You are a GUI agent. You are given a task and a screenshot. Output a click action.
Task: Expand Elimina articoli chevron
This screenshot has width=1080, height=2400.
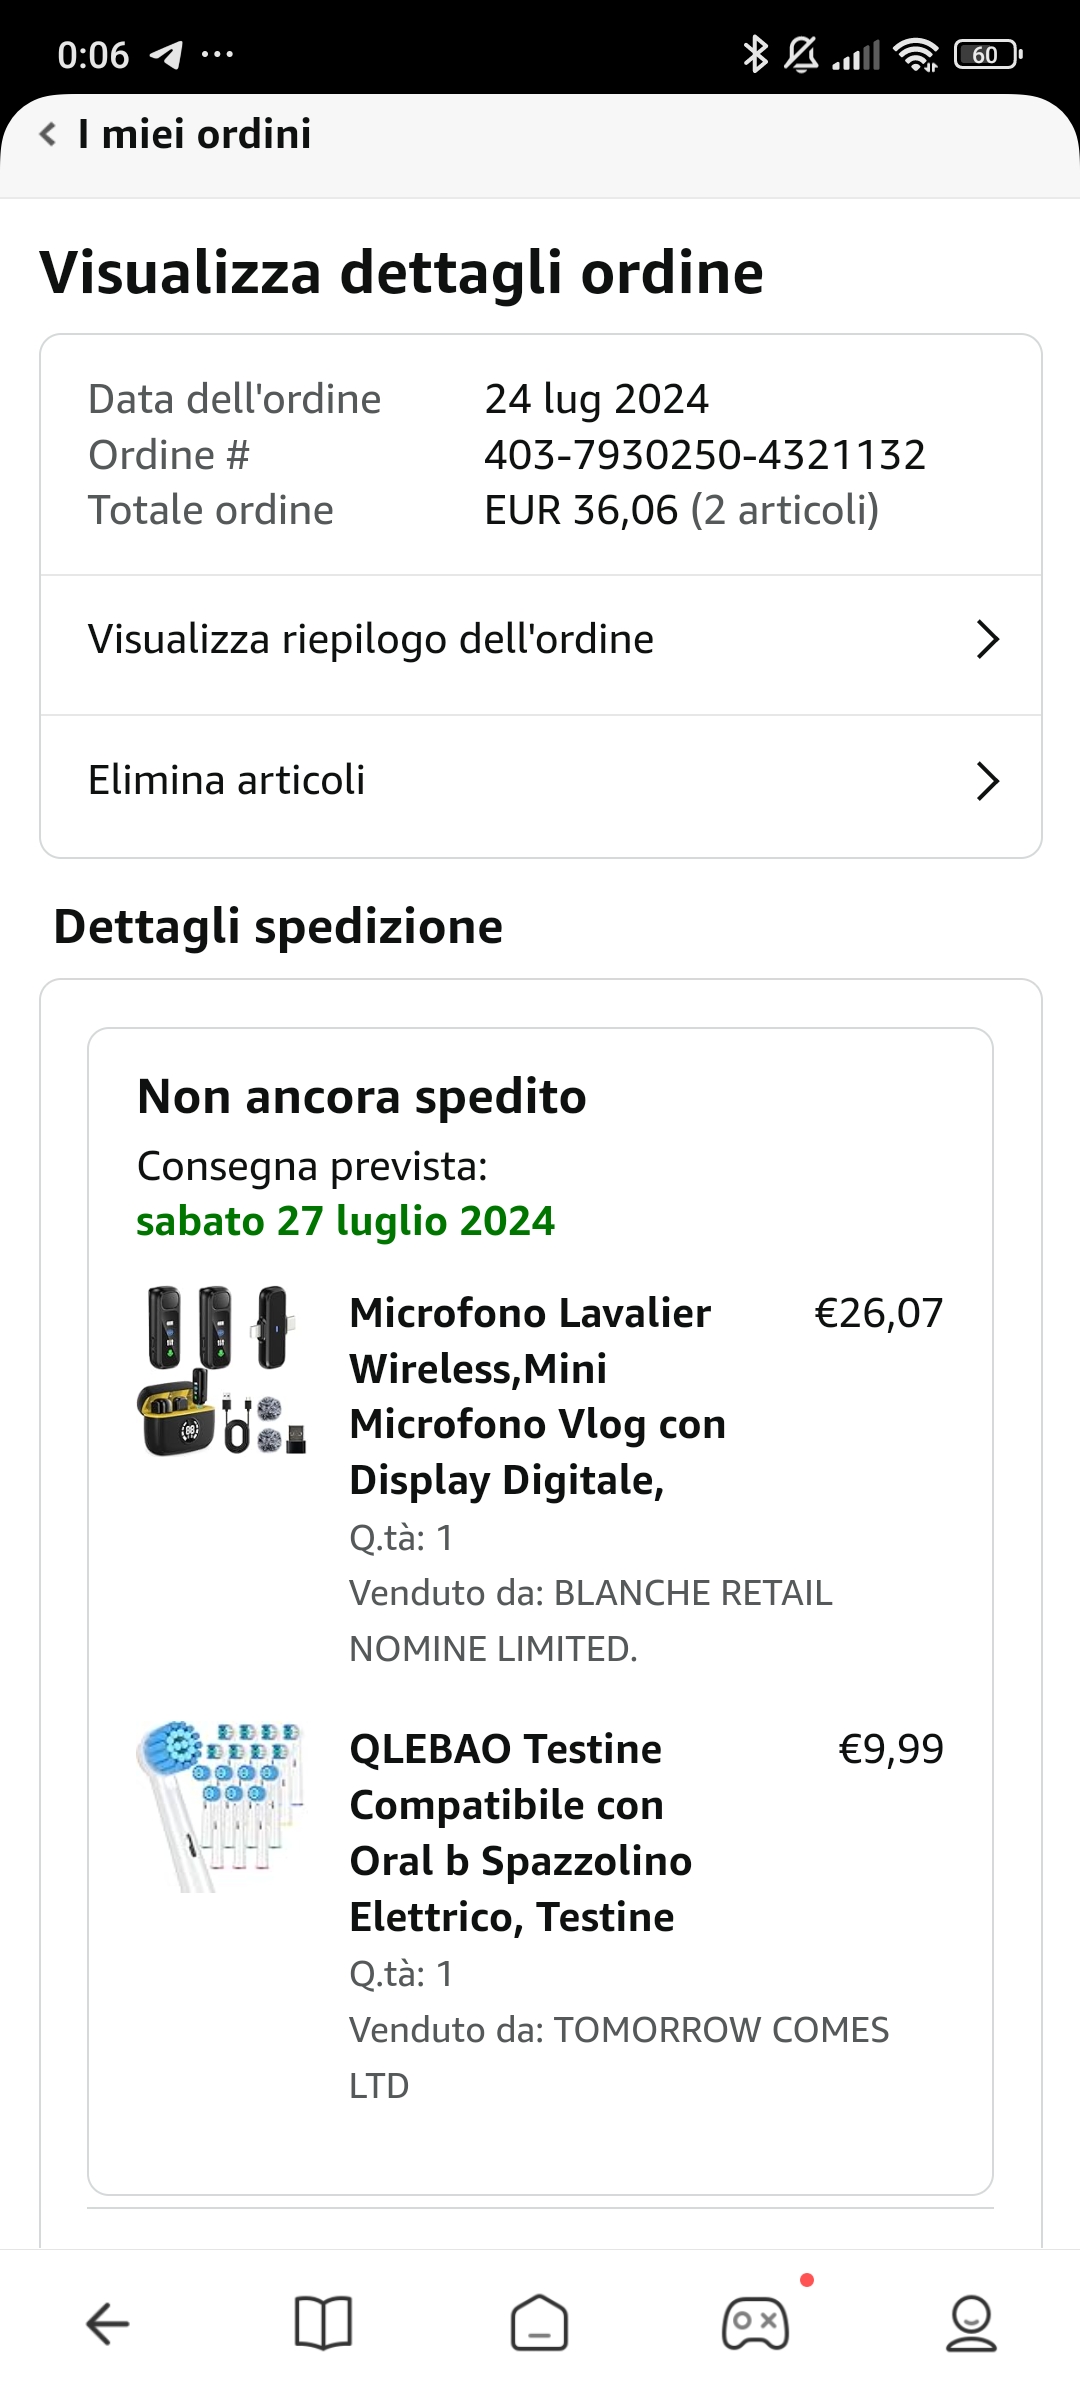coord(987,781)
